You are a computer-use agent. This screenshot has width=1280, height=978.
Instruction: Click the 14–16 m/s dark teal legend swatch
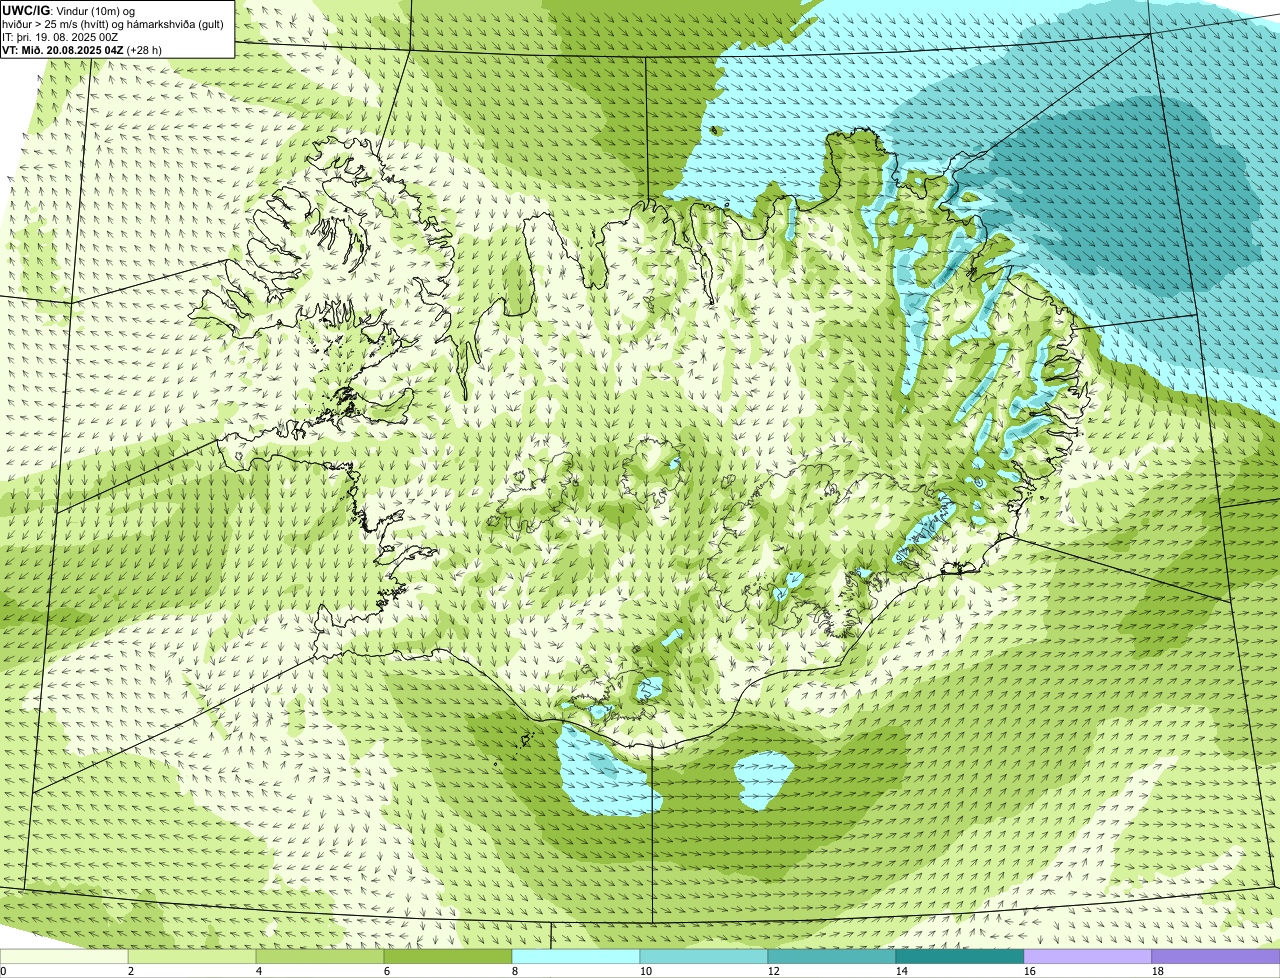(960, 957)
